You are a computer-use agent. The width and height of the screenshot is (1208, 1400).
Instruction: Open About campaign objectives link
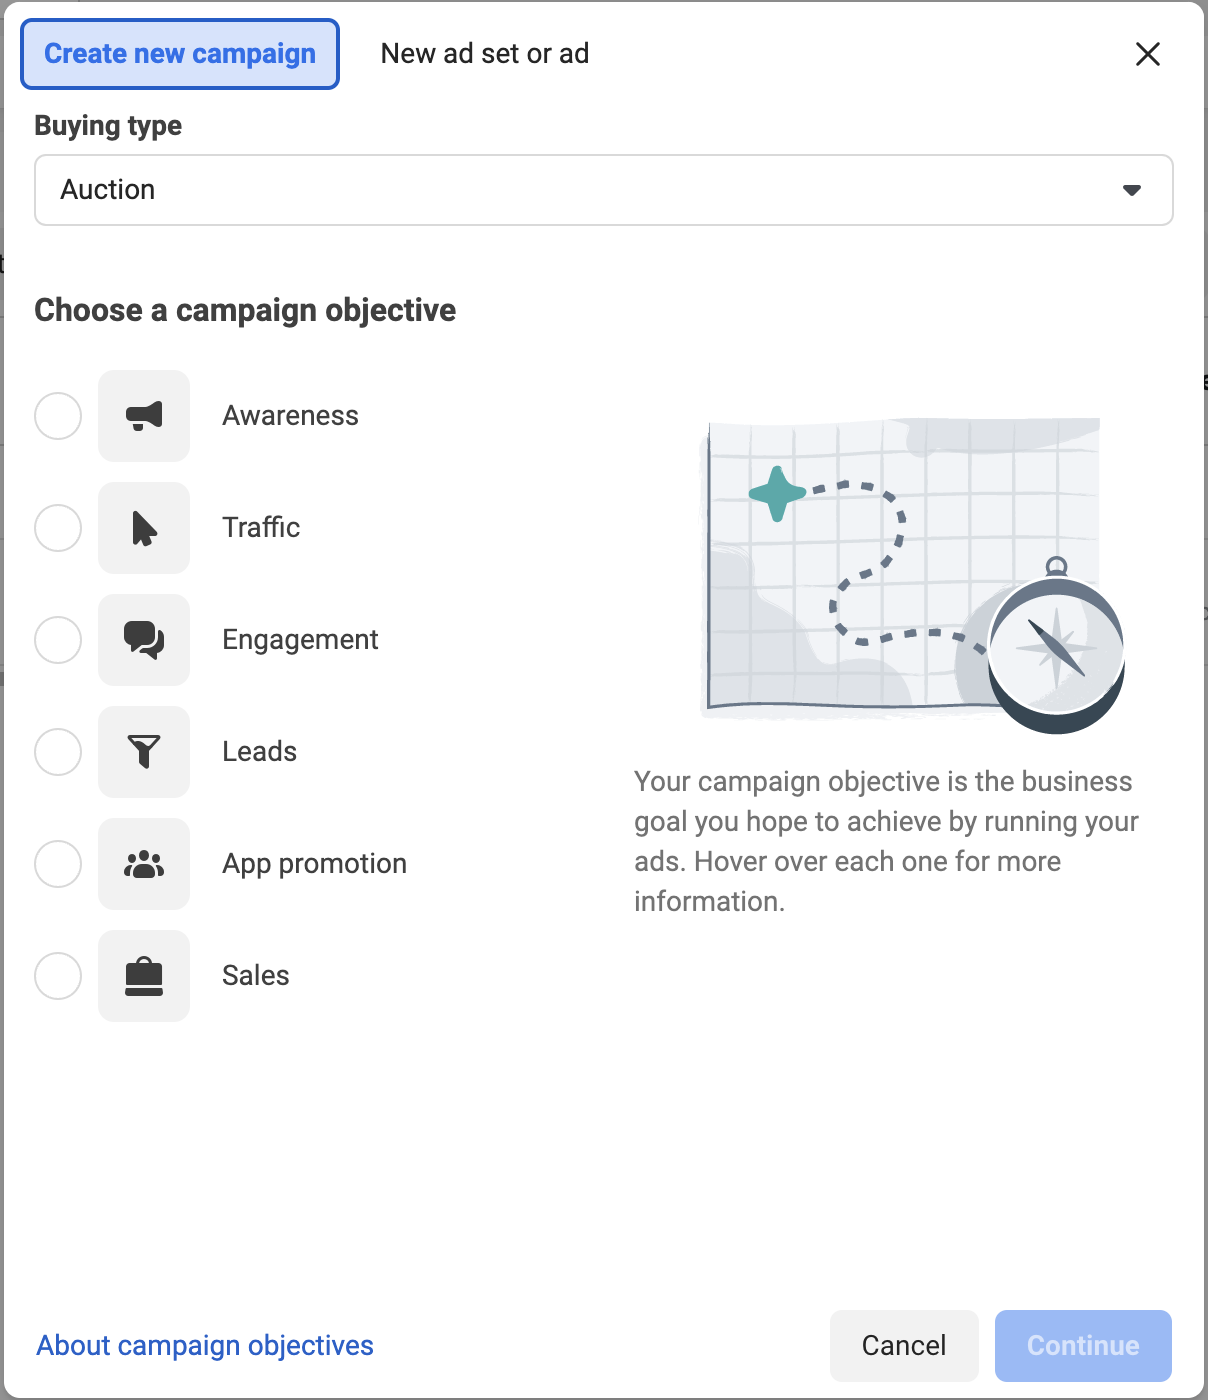pyautogui.click(x=205, y=1346)
